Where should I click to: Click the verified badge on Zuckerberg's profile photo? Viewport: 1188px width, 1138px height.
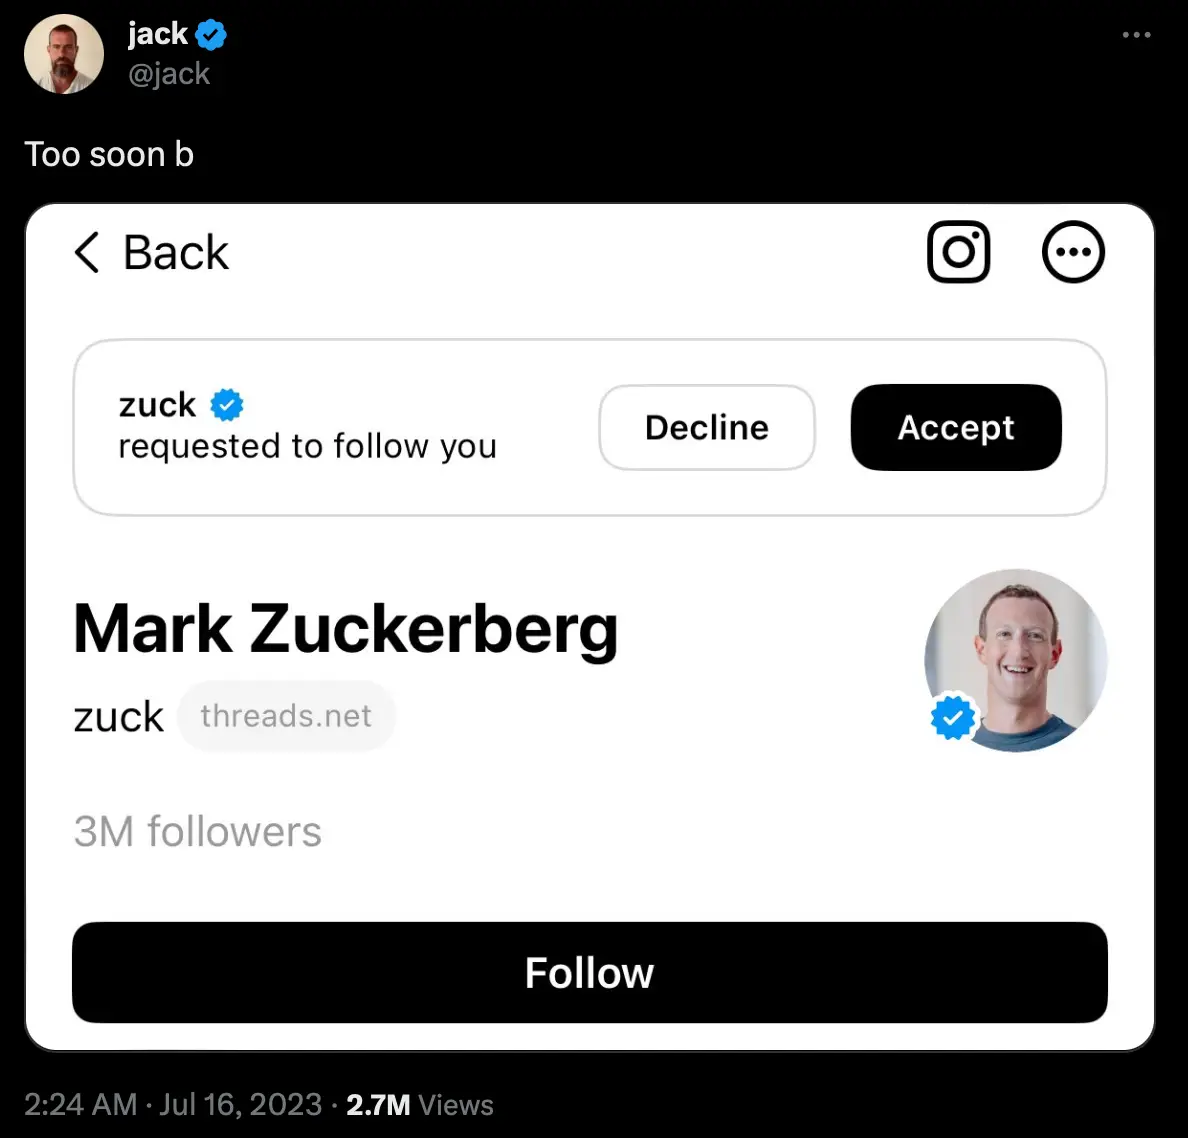tap(953, 717)
